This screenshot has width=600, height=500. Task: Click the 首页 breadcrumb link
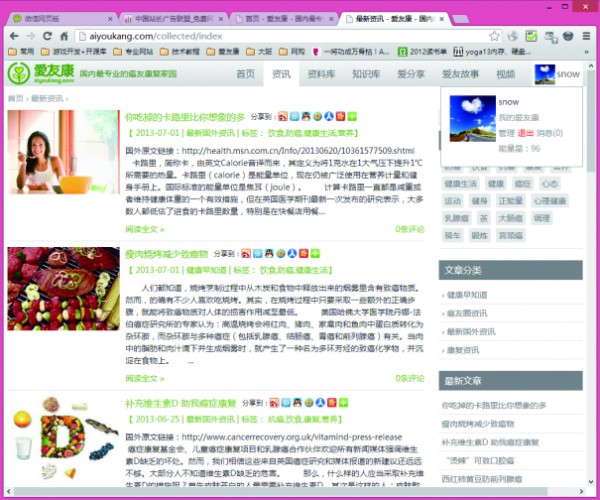16,98
